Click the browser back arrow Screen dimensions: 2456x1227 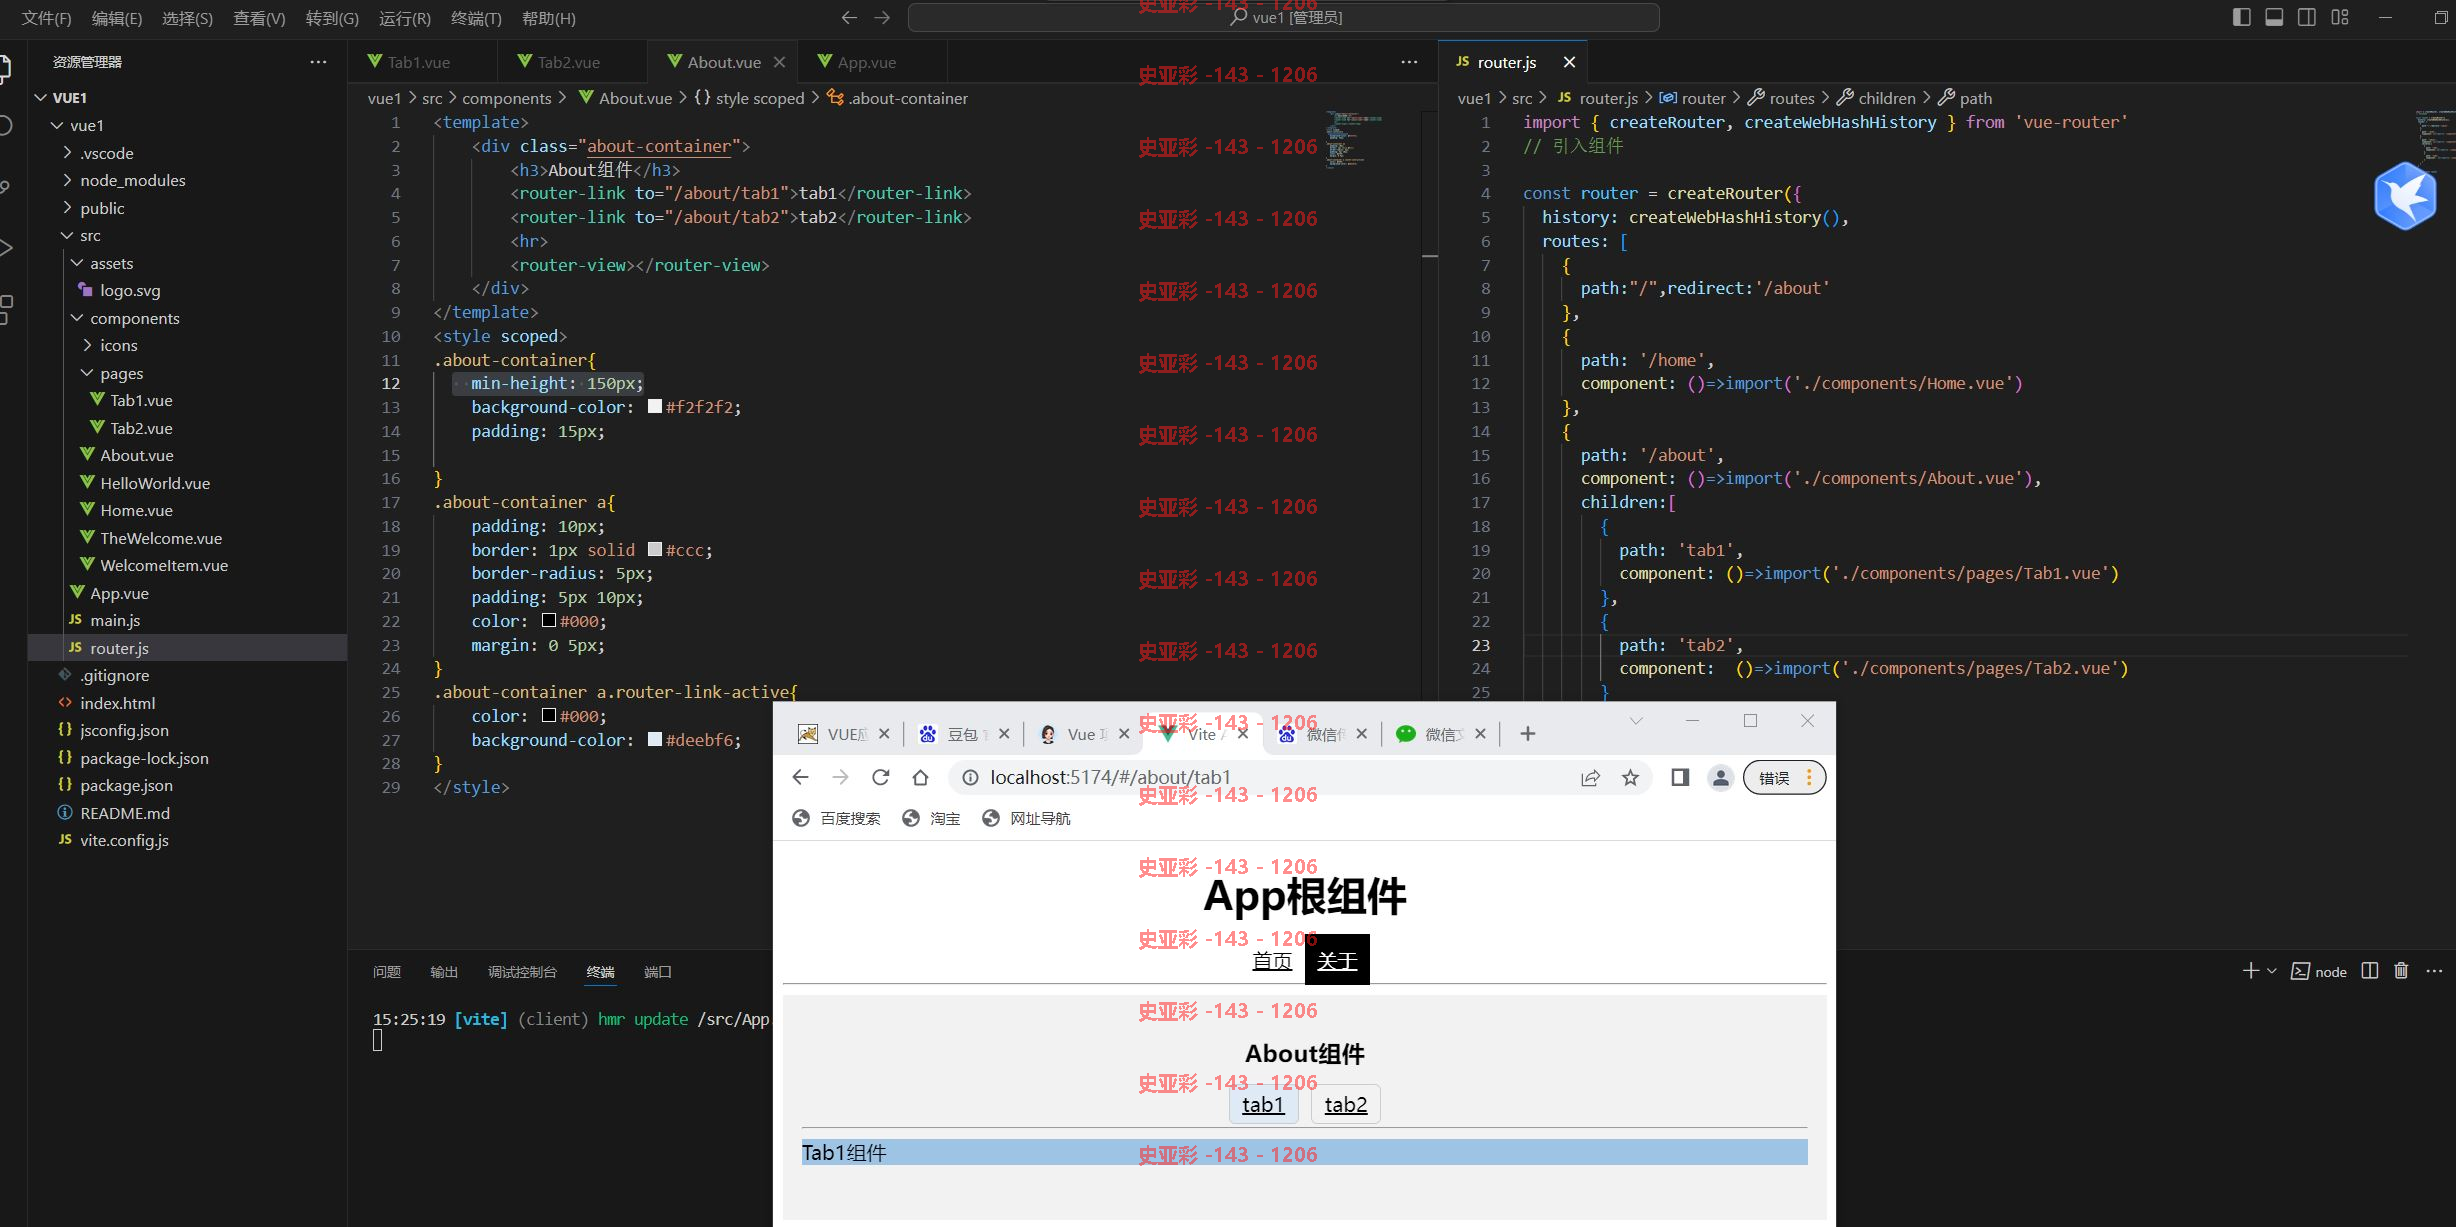pyautogui.click(x=800, y=777)
